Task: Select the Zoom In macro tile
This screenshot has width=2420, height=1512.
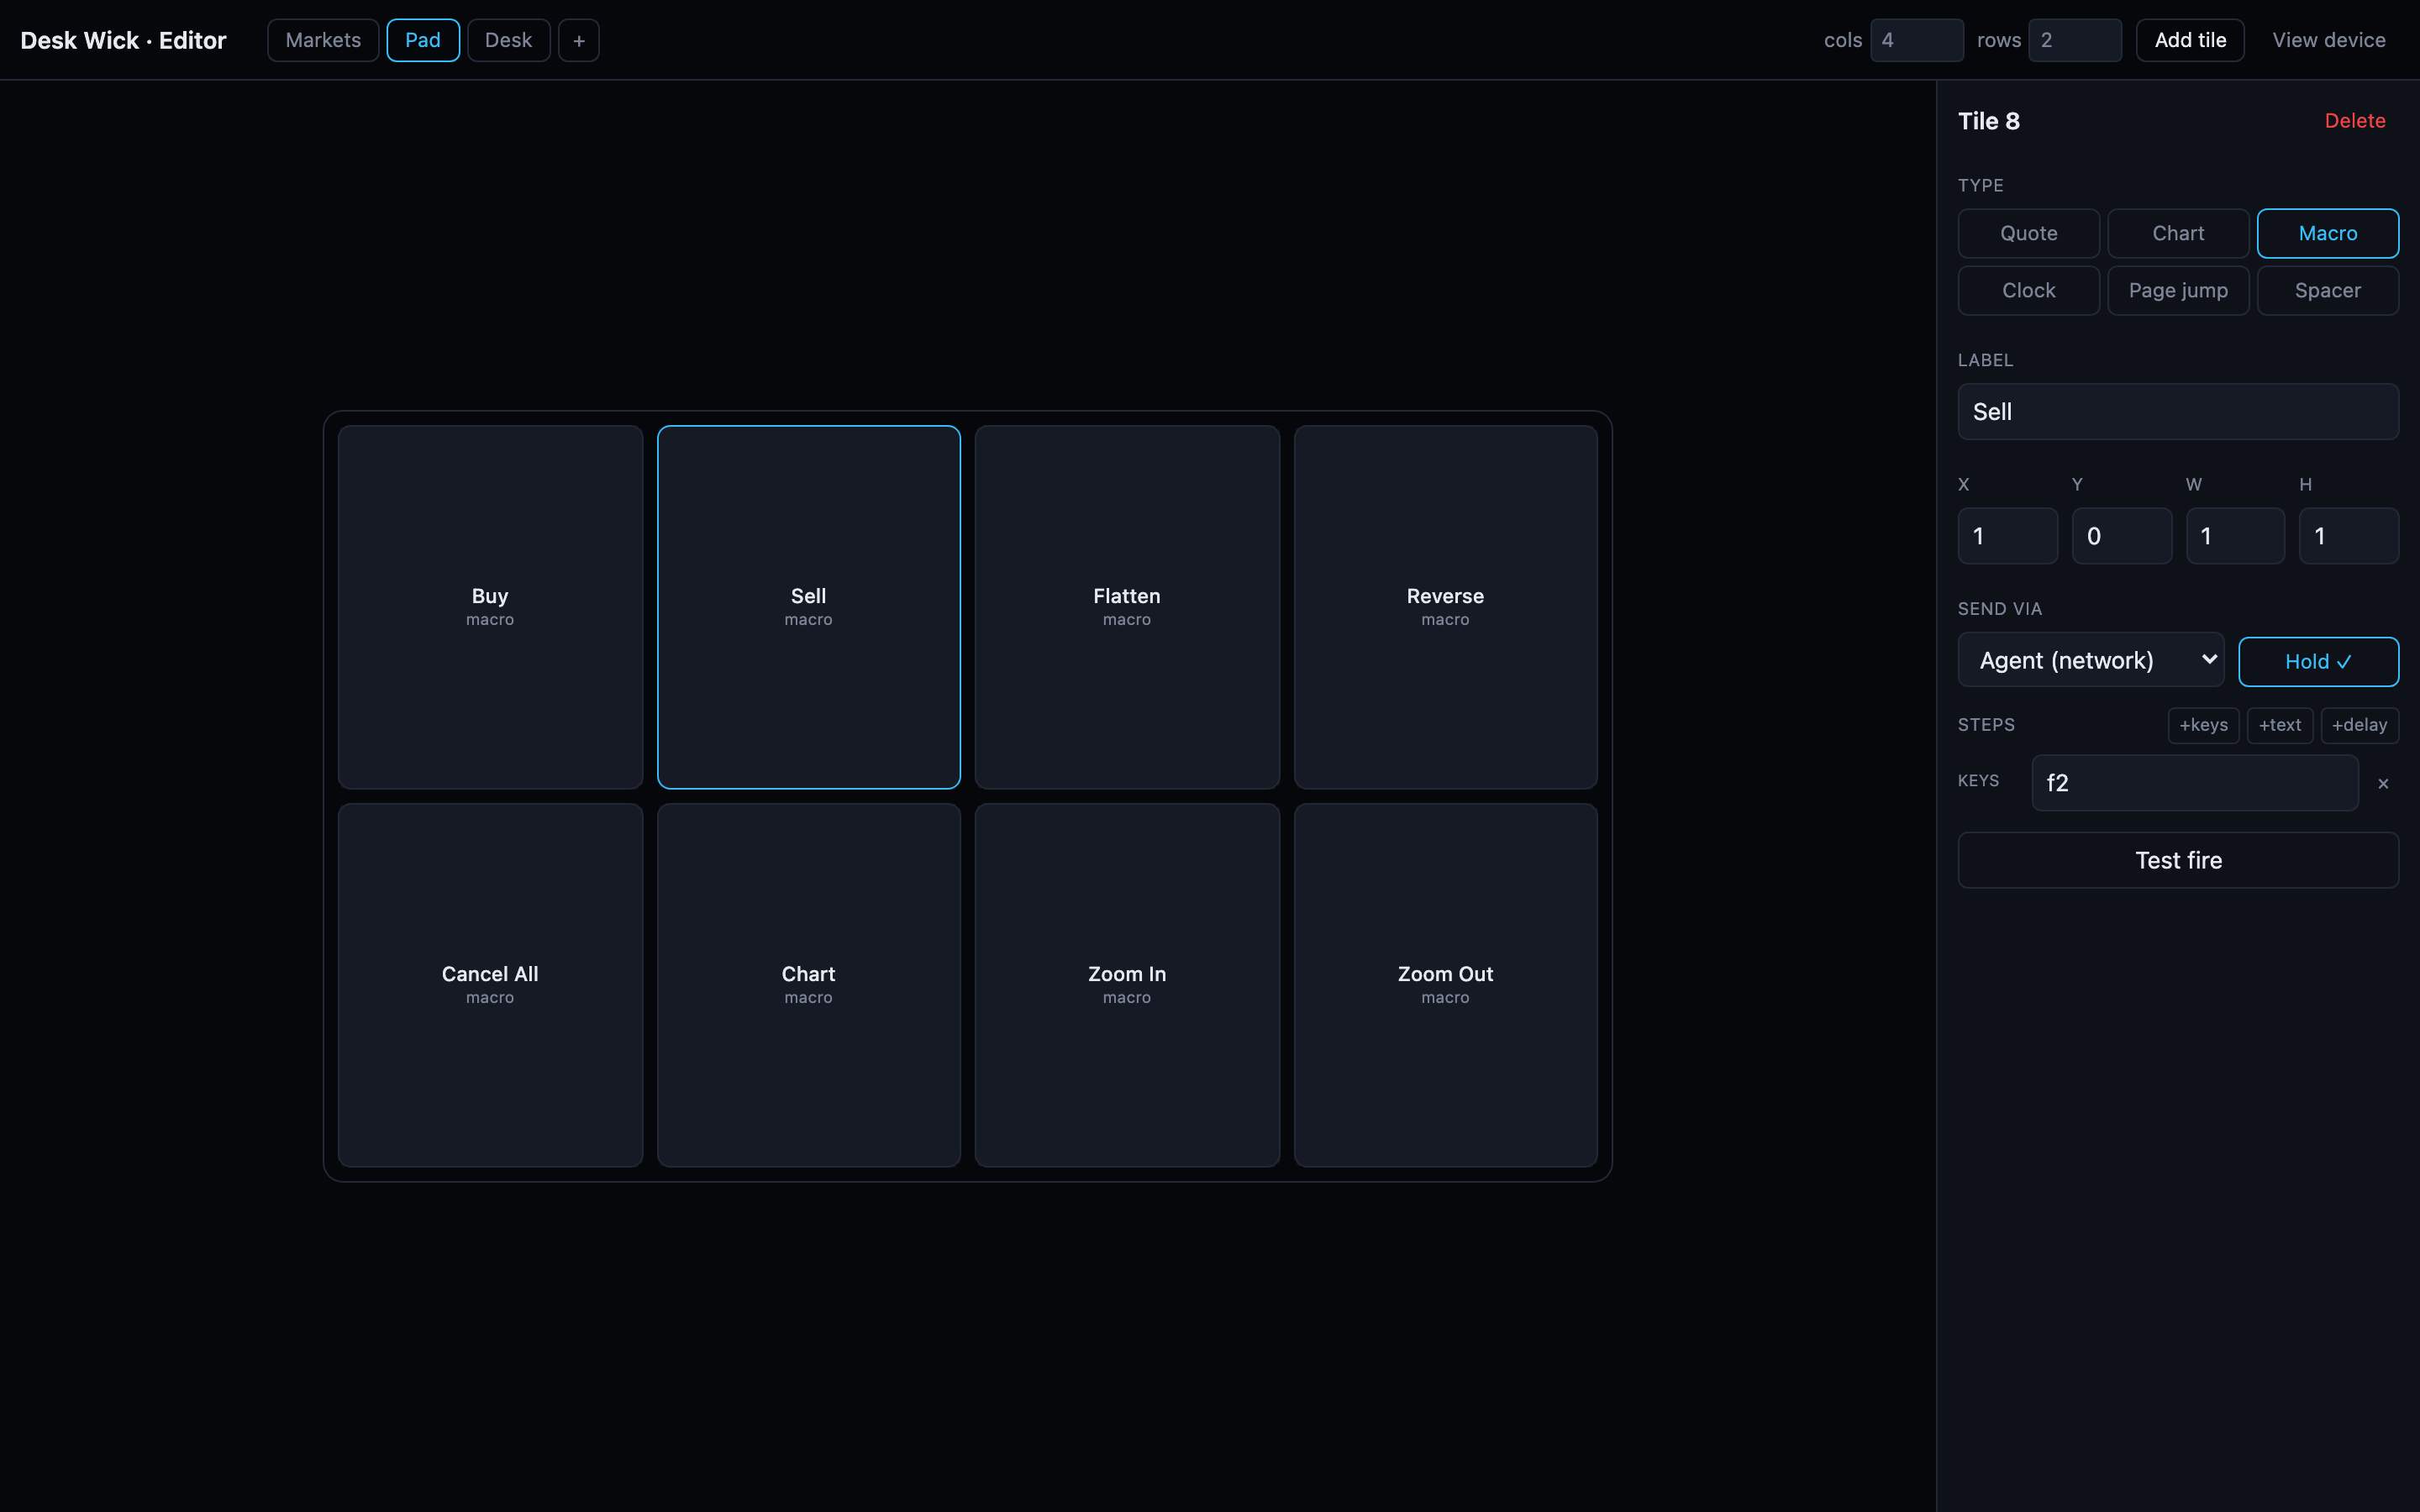Action: click(1127, 985)
